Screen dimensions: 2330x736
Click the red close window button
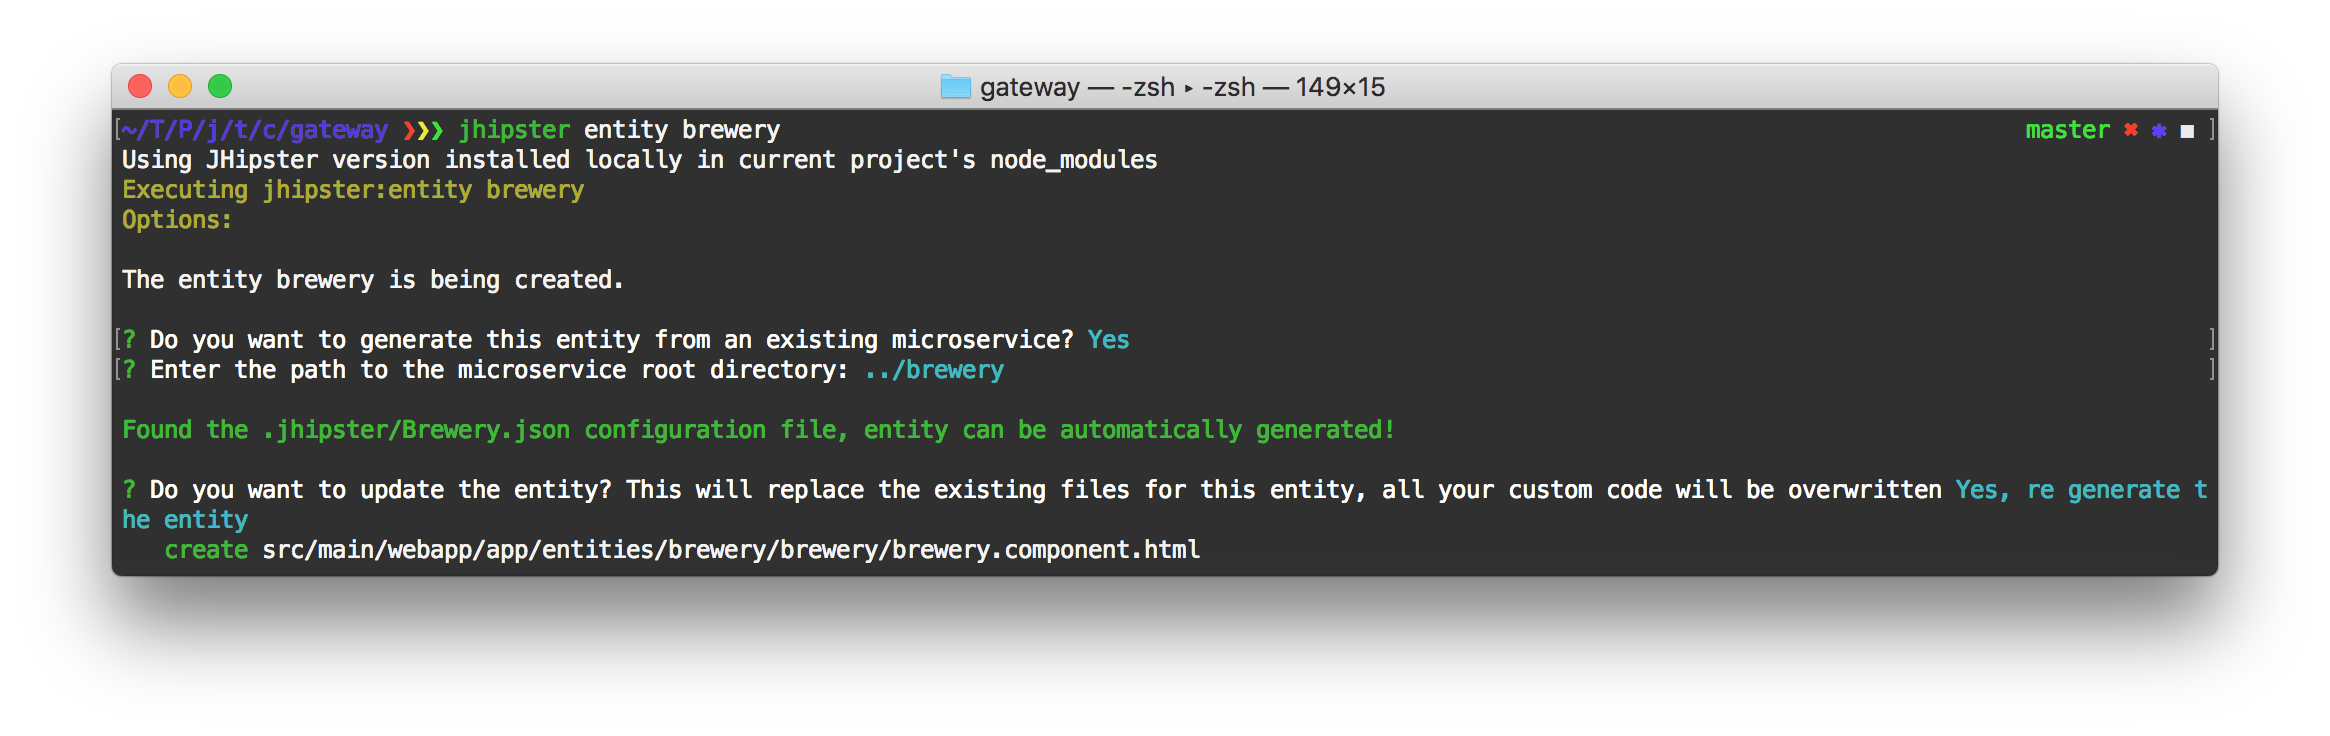[140, 87]
